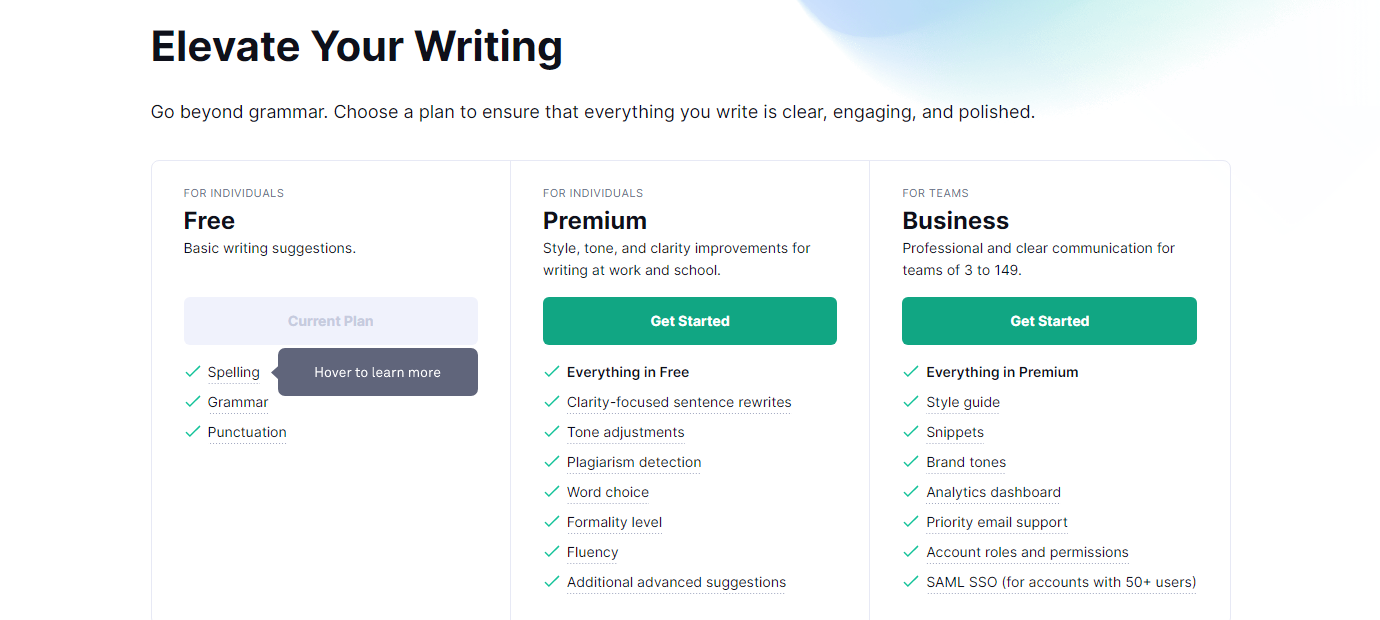Click the Grammar feature link
1380x620 pixels.
point(238,402)
